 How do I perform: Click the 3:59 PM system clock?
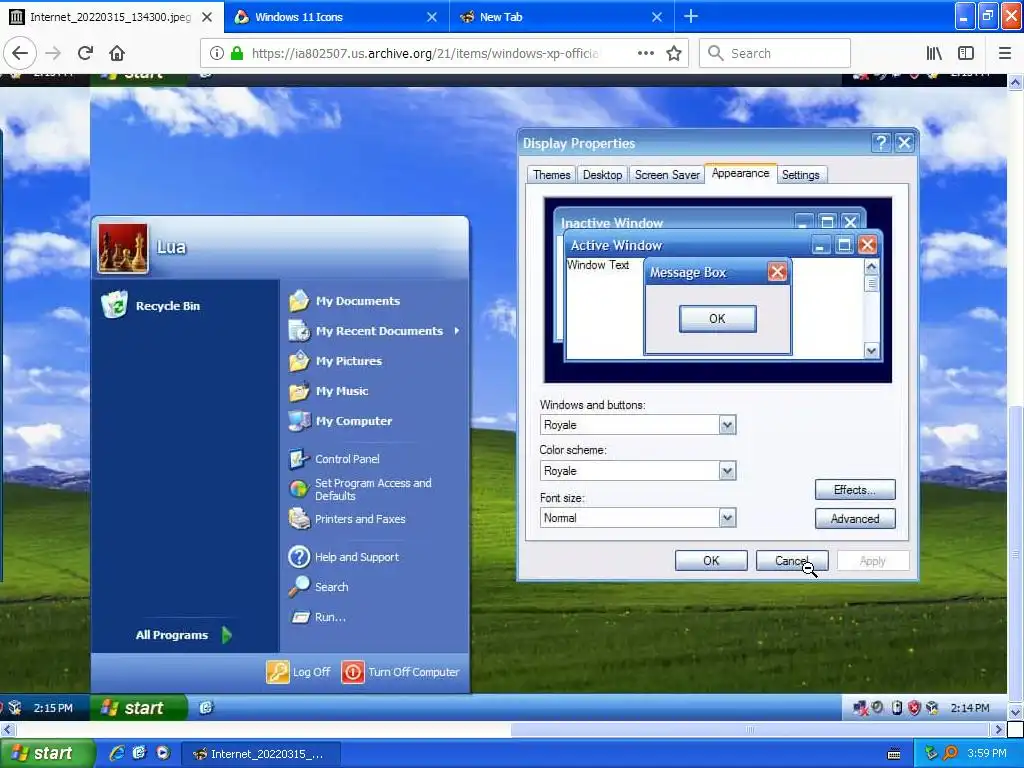[986, 753]
